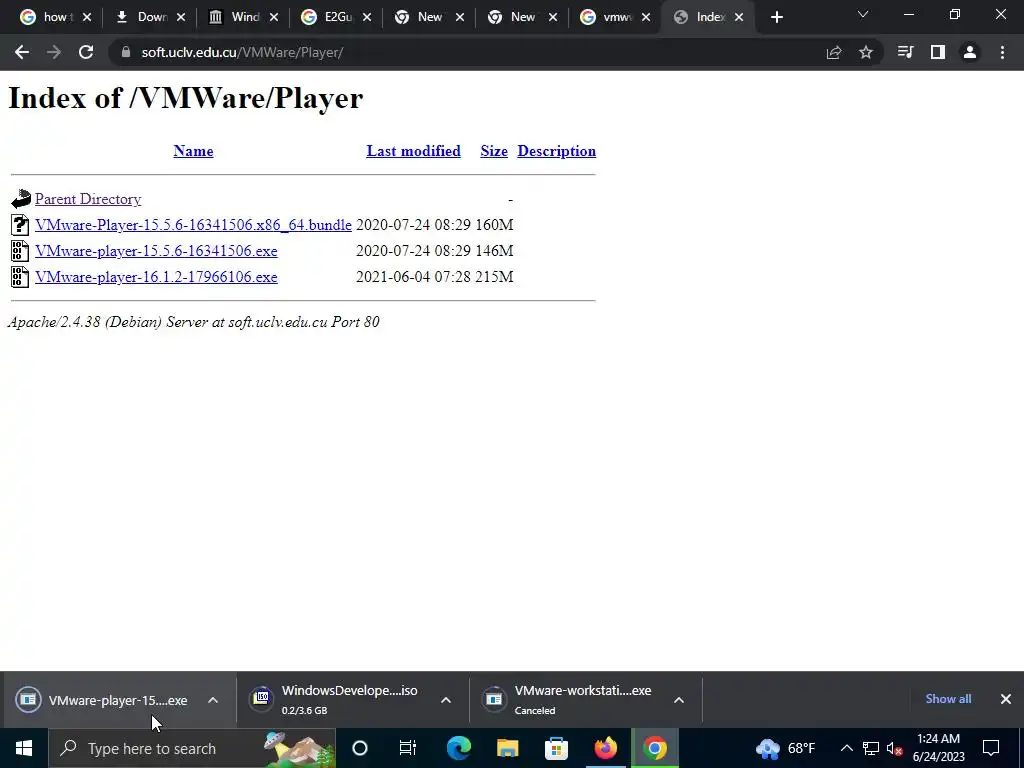Sort listing by Name
The width and height of the screenshot is (1024, 768).
[x=193, y=151]
